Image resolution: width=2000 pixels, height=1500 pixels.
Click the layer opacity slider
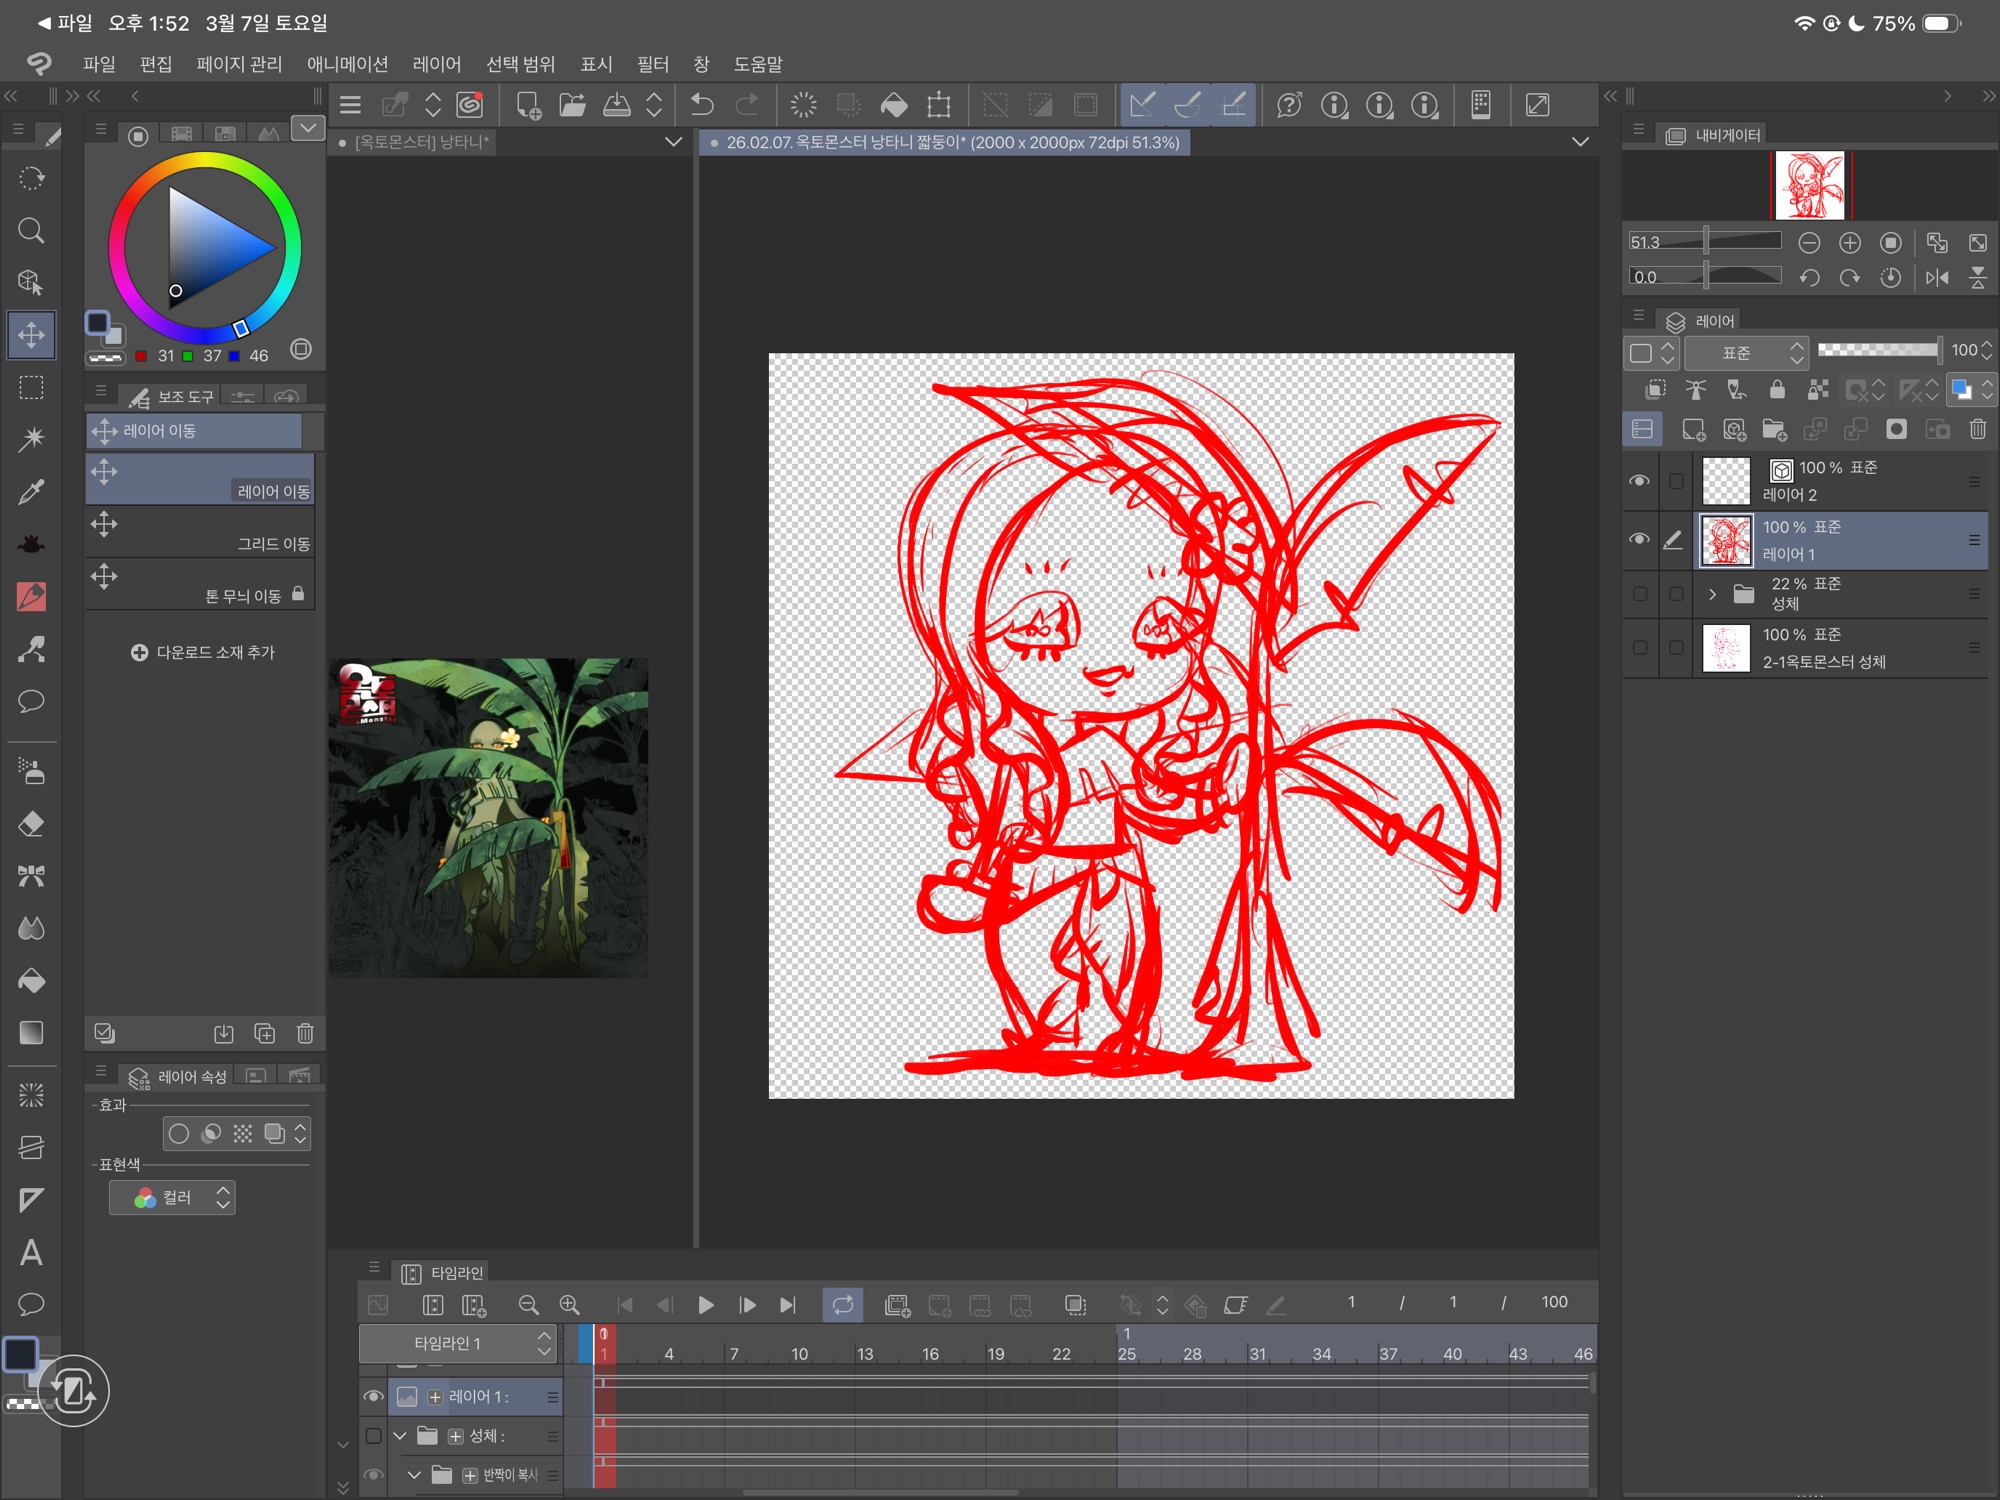pos(1877,350)
